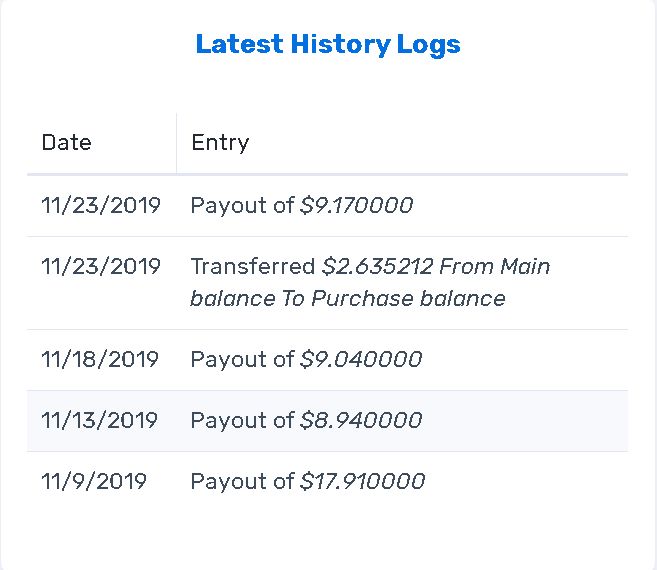657x570 pixels.
Task: Click the Payout of $9.170000 entry
Action: pyautogui.click(x=302, y=205)
